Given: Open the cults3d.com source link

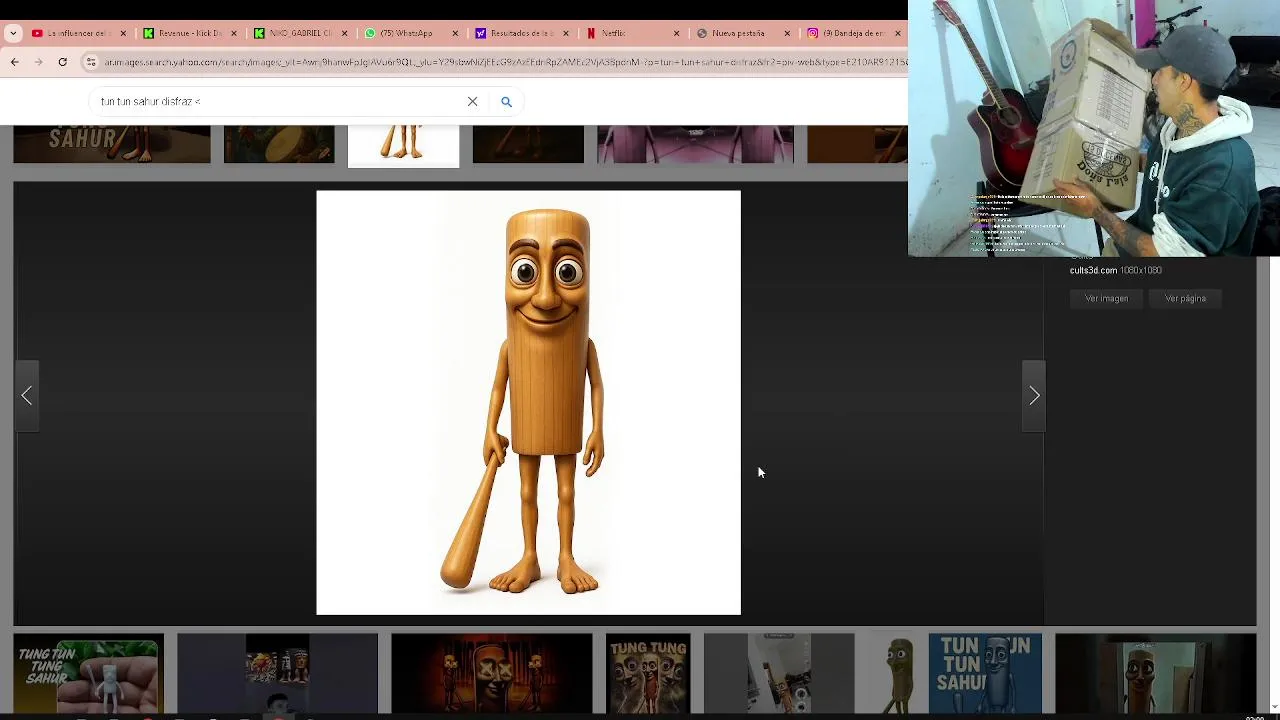Looking at the screenshot, I should point(1093,270).
